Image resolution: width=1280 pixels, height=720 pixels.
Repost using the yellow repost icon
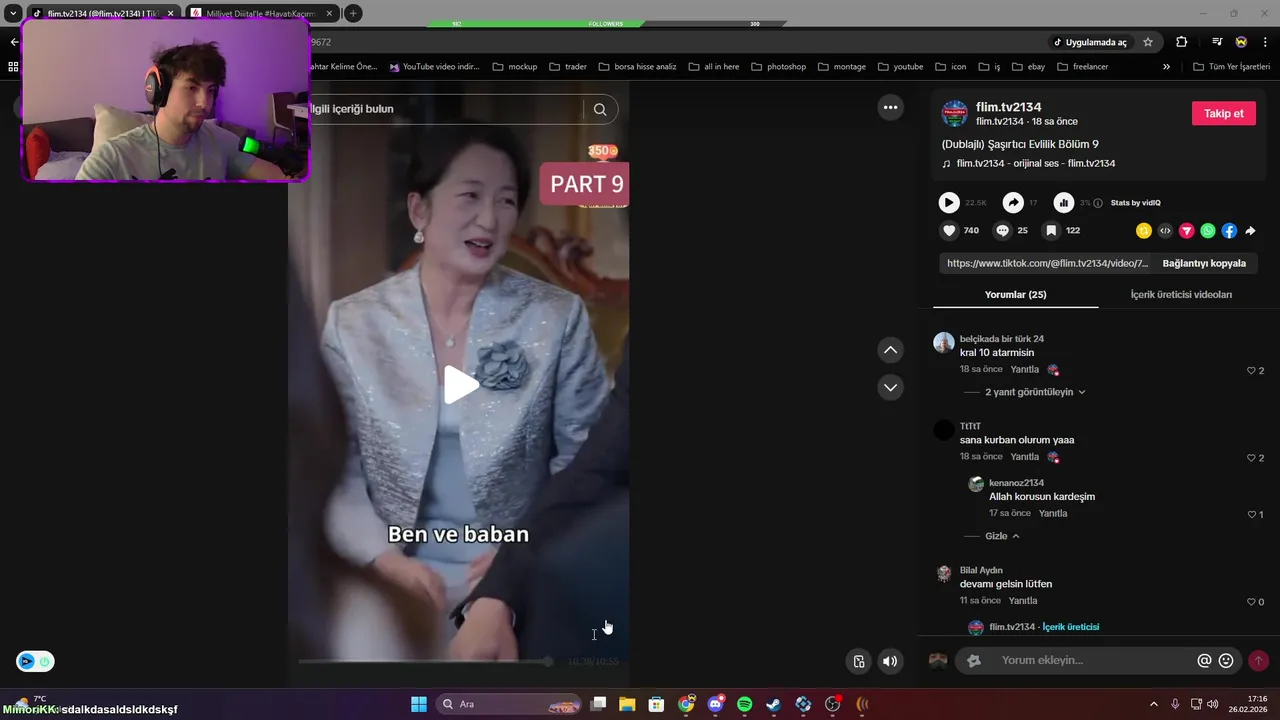coord(1144,231)
